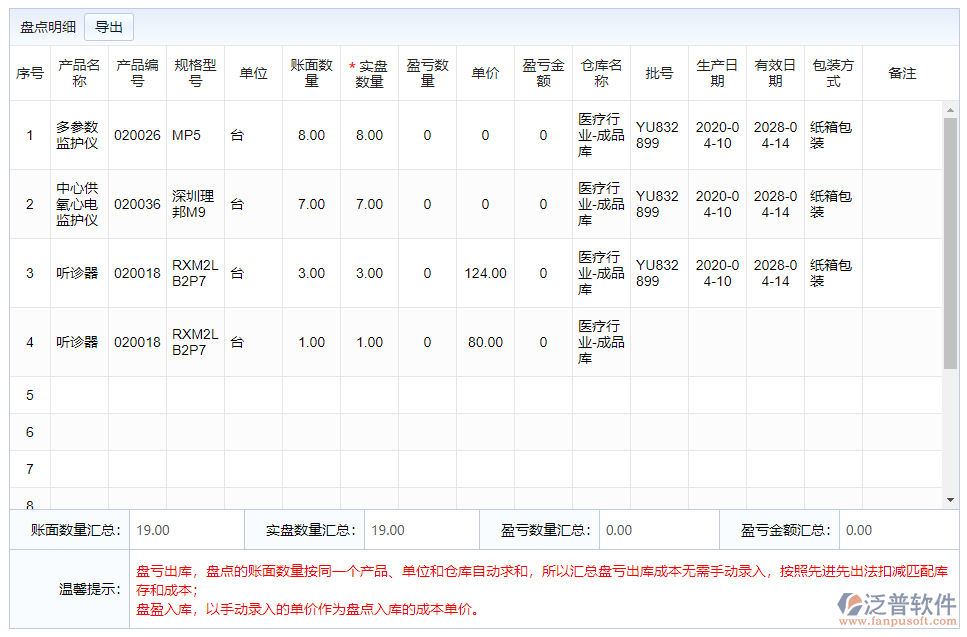Image resolution: width=967 pixels, height=637 pixels.
Task: Click the 听诊器 product name in row 3
Action: [79, 272]
